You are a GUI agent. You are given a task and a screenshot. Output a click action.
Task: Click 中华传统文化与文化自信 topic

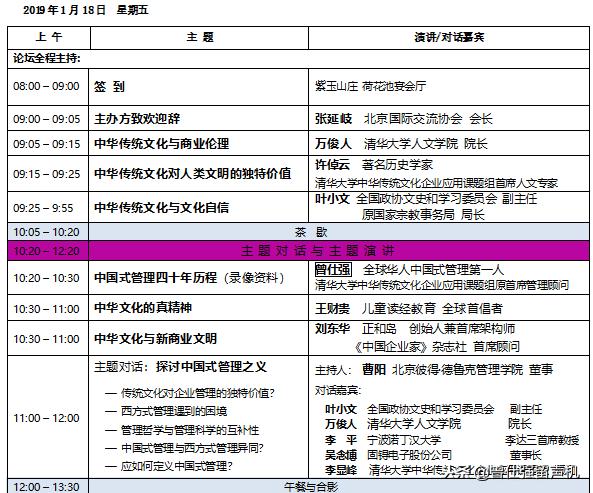click(x=161, y=207)
